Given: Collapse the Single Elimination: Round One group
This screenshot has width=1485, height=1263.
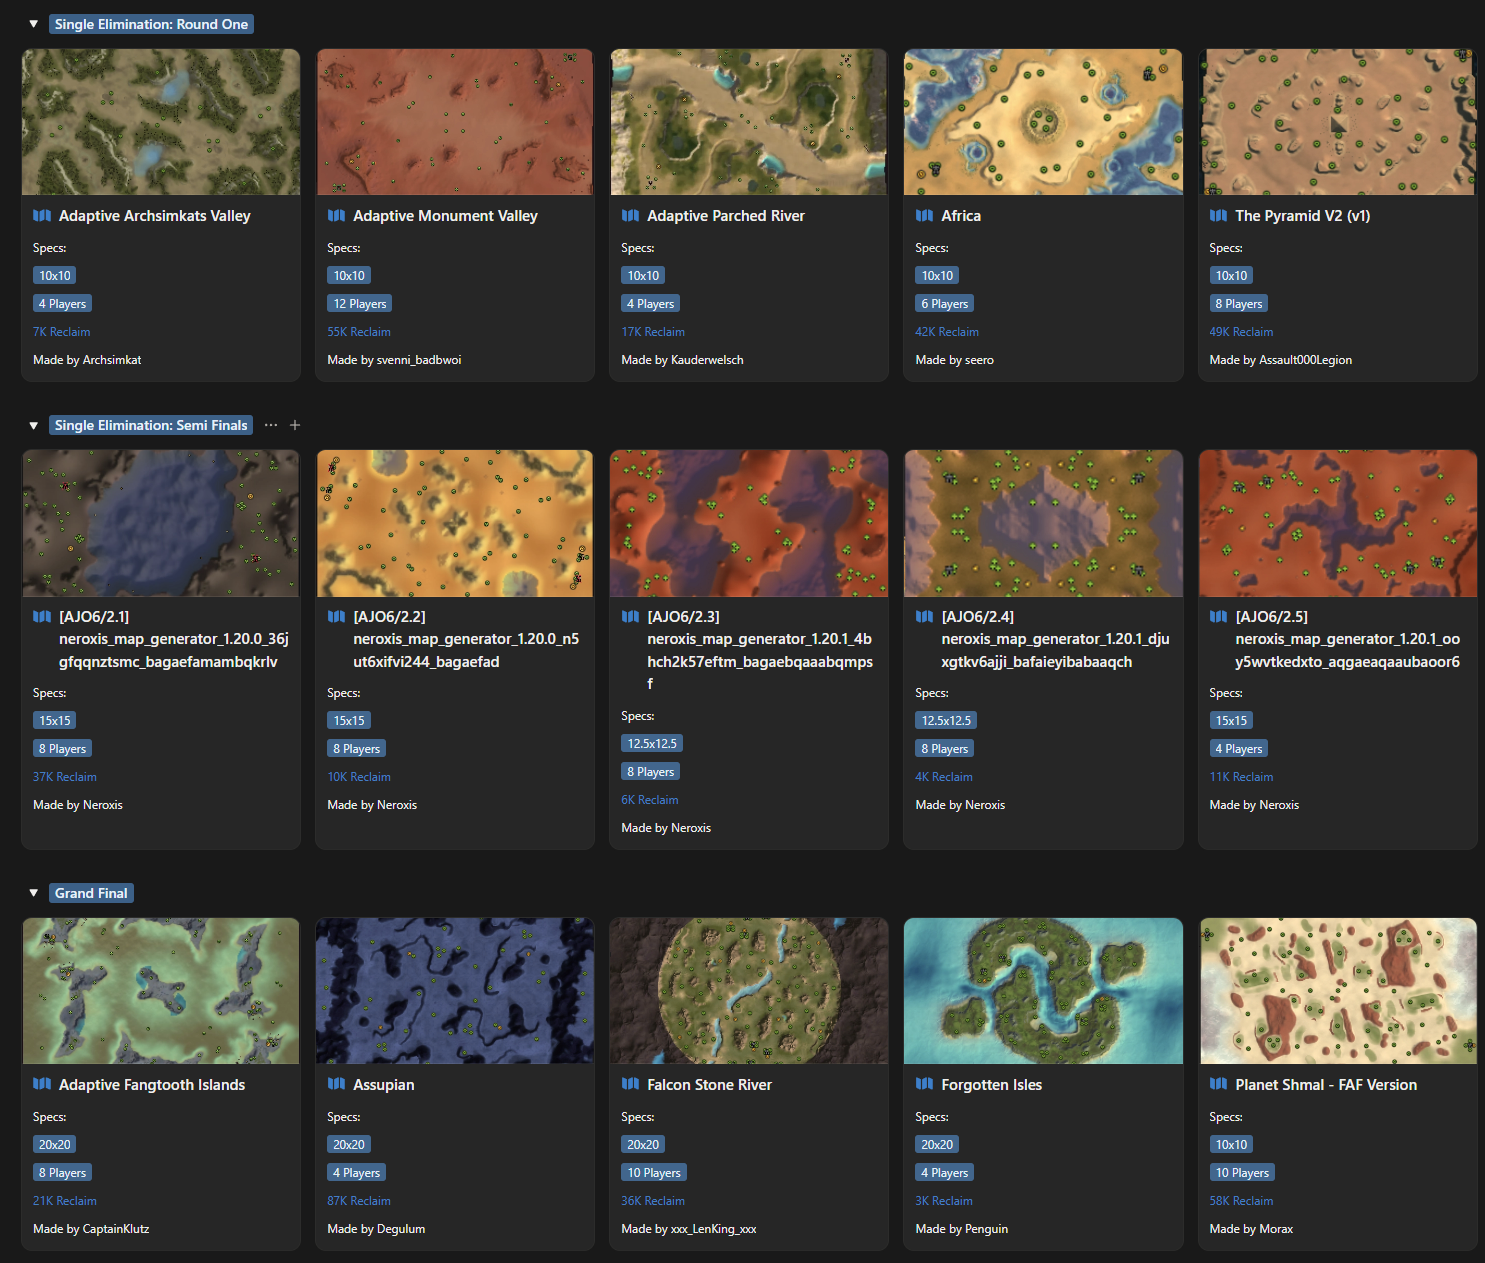Looking at the screenshot, I should [34, 24].
